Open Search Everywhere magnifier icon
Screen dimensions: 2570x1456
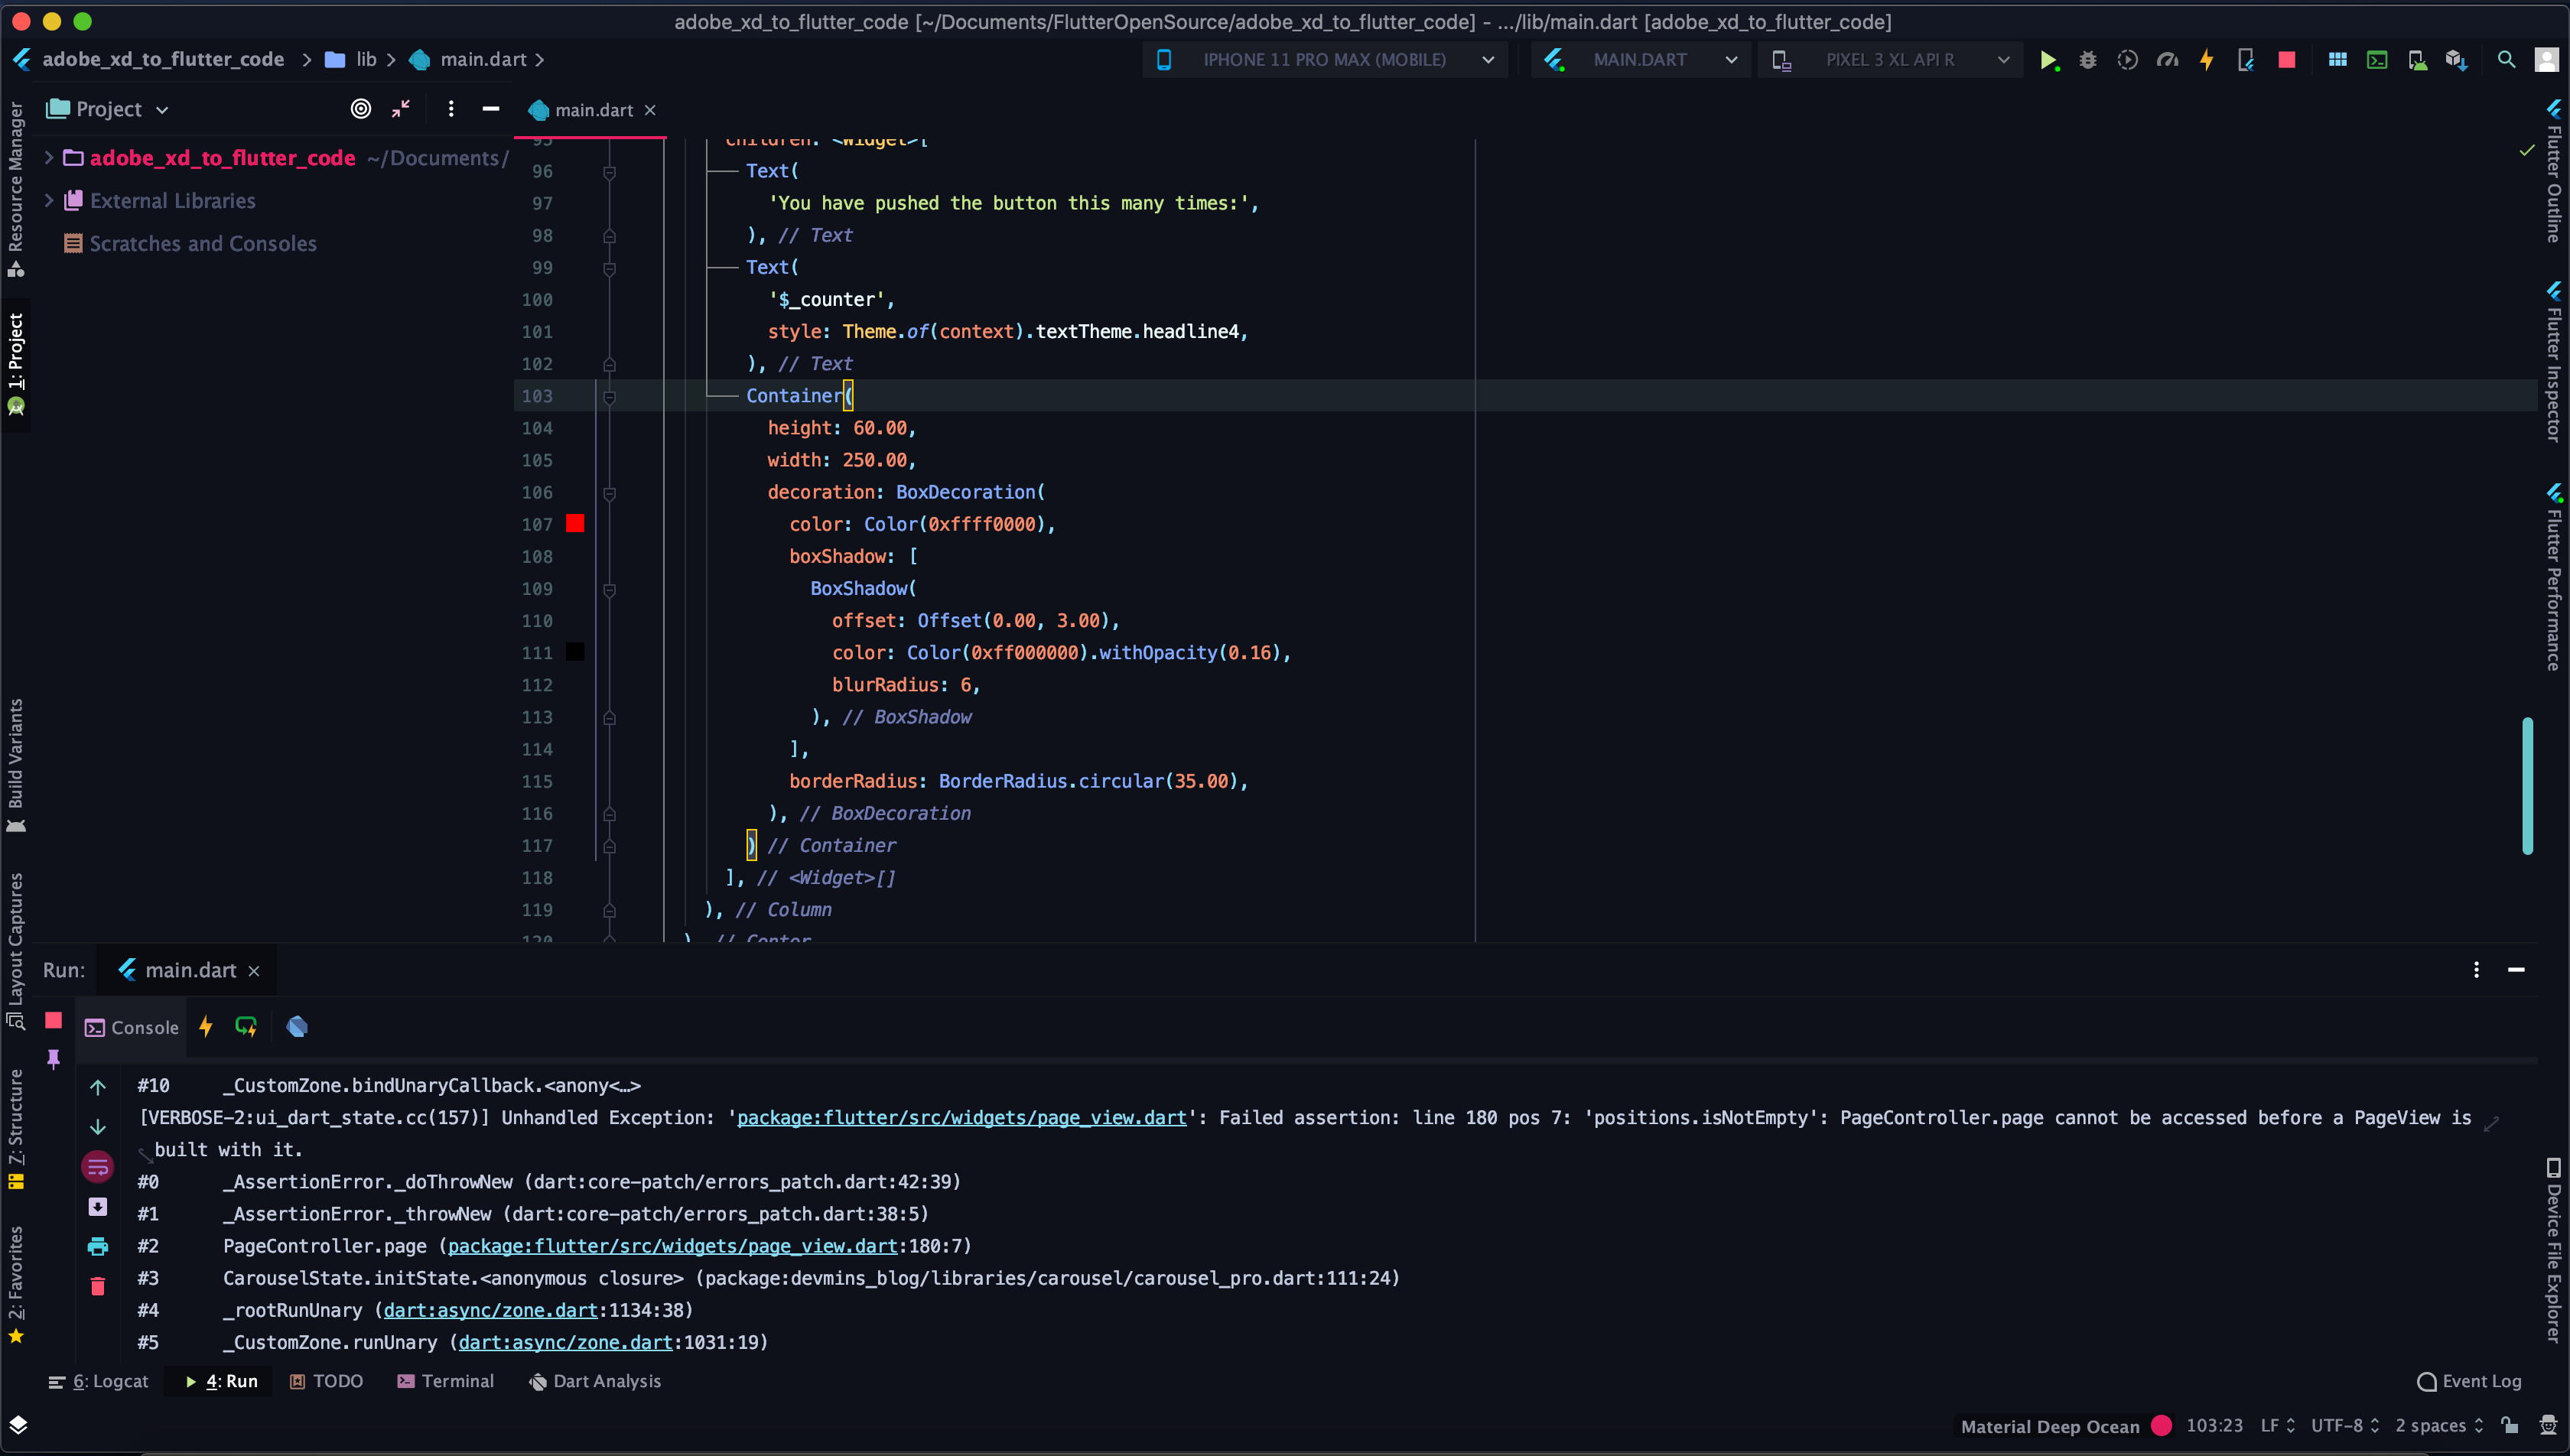tap(2506, 60)
